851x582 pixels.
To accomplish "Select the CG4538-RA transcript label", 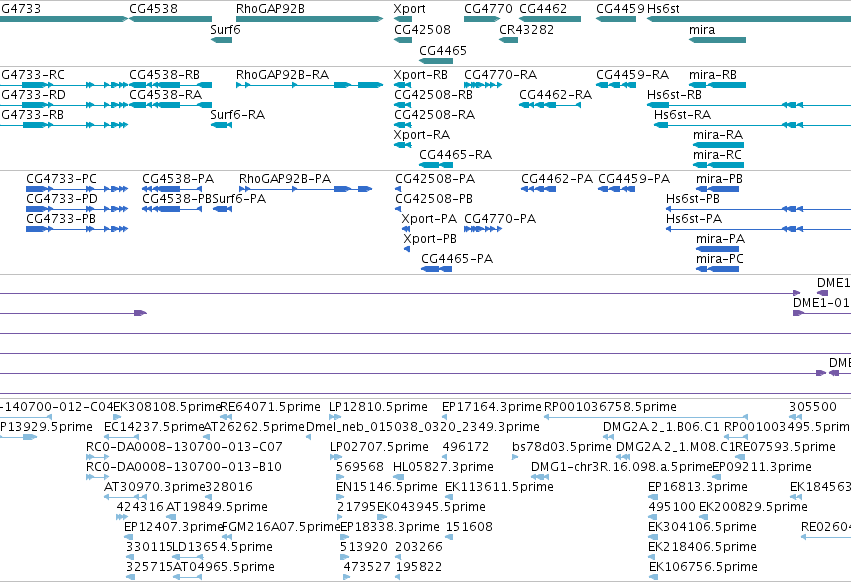I will point(166,94).
